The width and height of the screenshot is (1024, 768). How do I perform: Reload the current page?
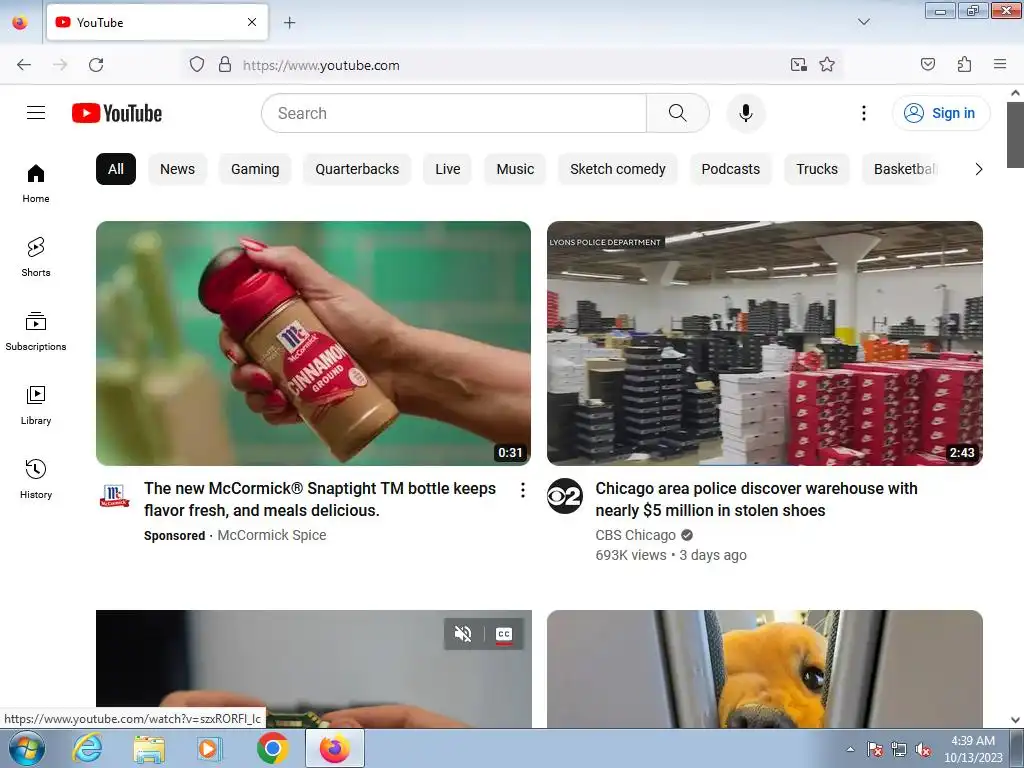click(96, 65)
